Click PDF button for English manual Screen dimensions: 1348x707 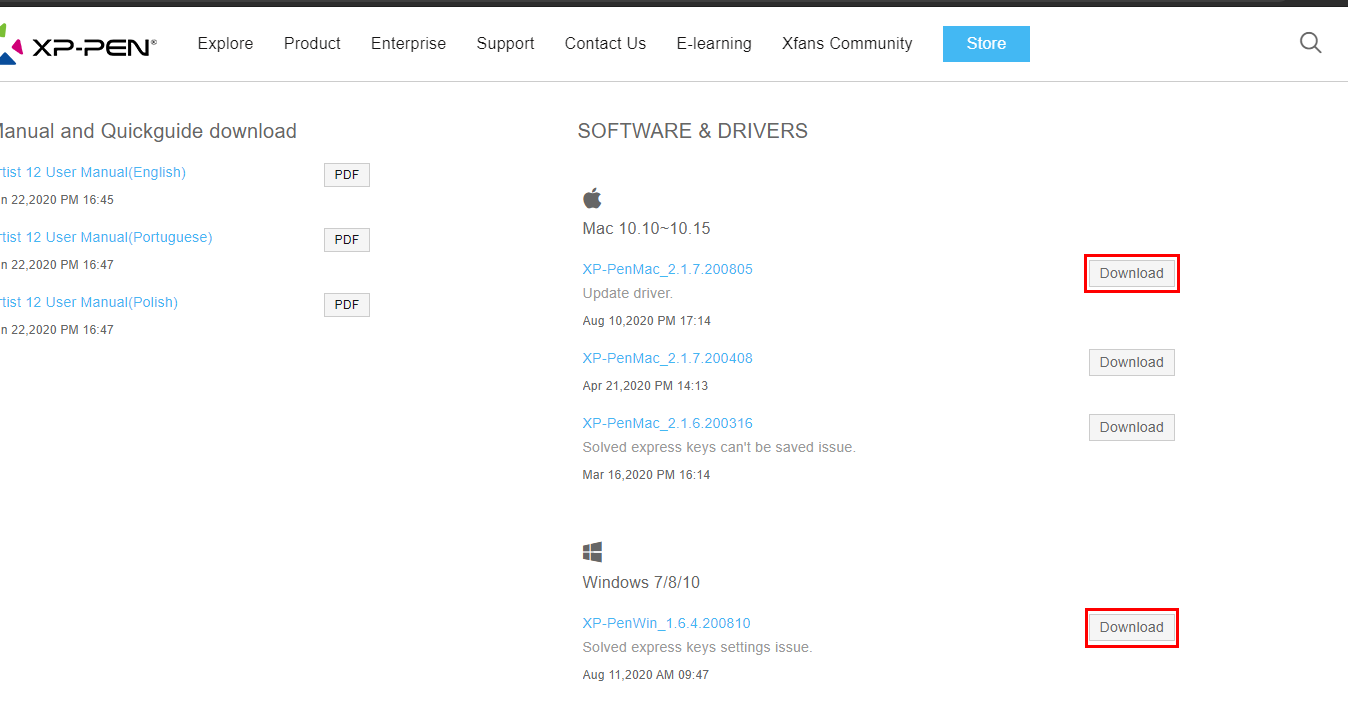pyautogui.click(x=347, y=175)
